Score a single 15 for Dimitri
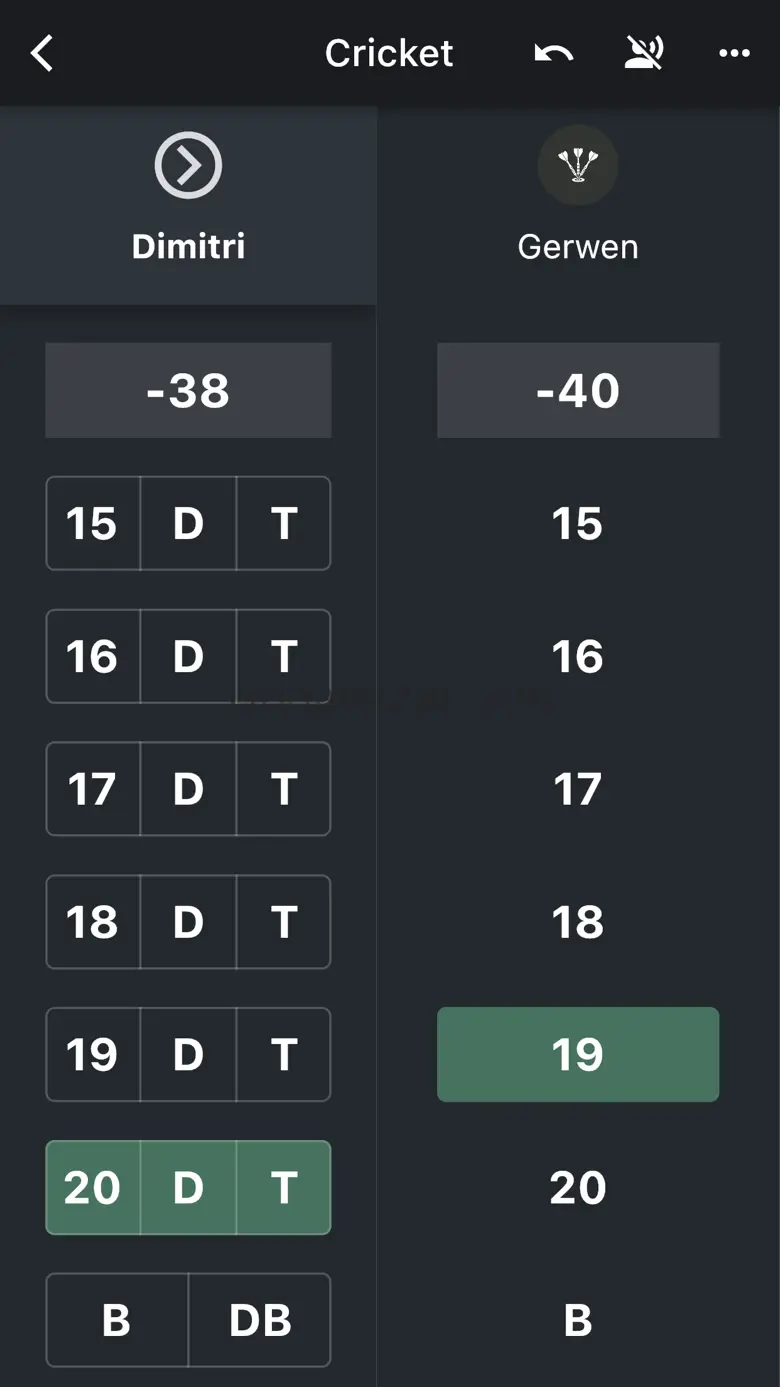780x1387 pixels. [92, 524]
